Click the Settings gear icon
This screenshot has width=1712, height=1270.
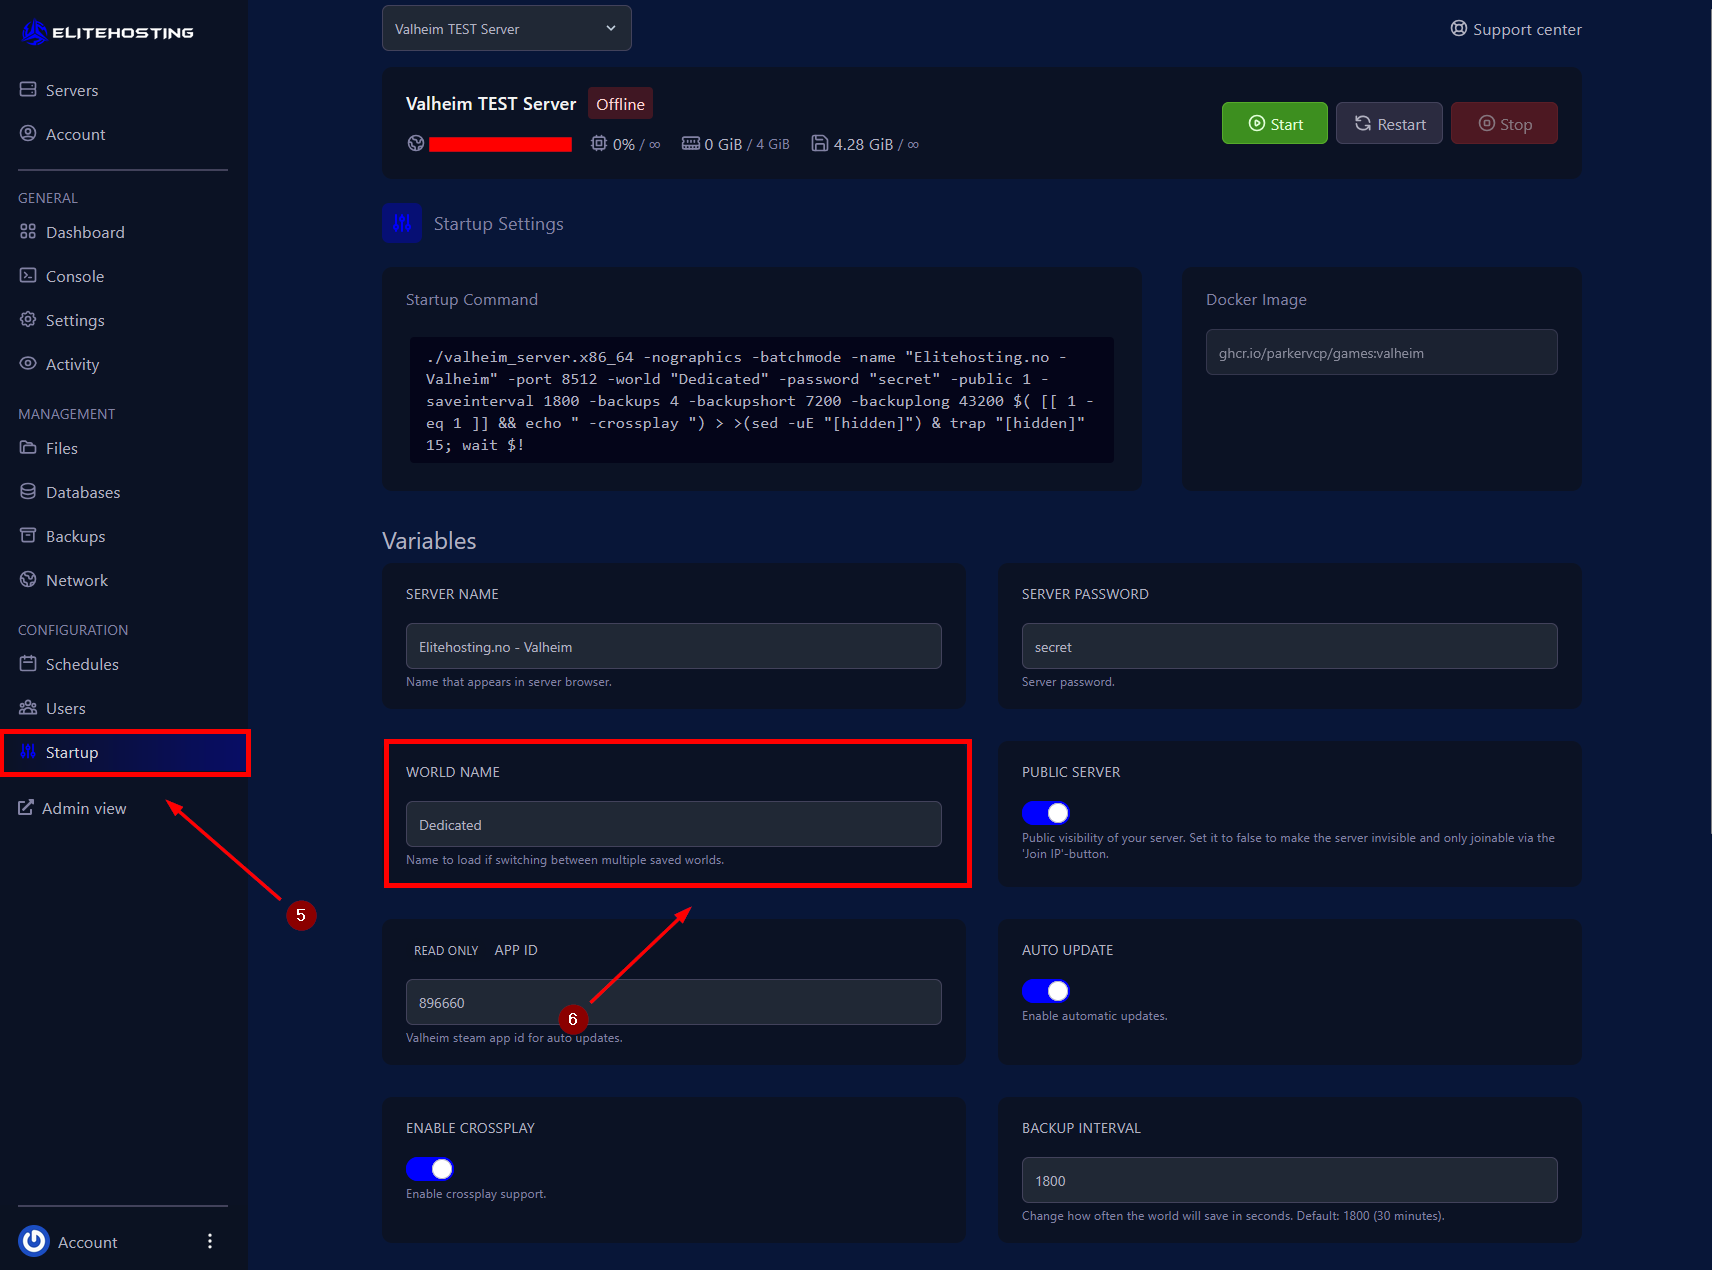(x=28, y=320)
